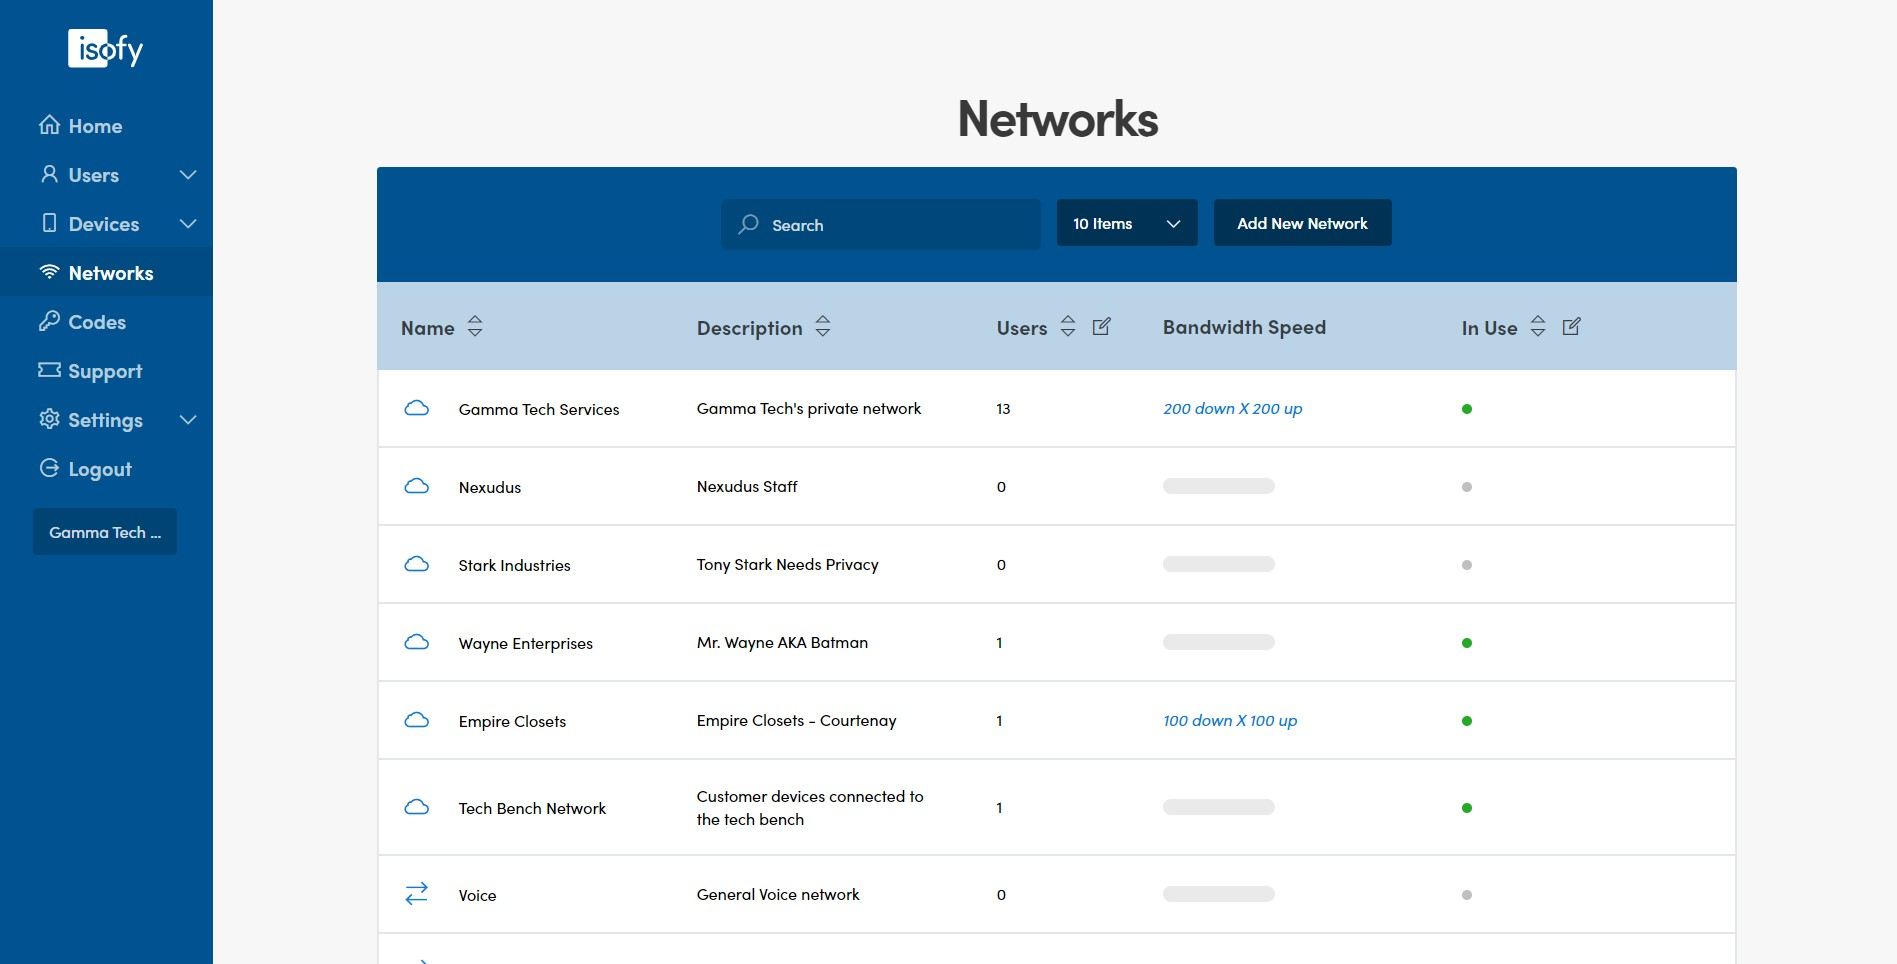Click the Devices phone icon in sidebar
Image resolution: width=1897 pixels, height=964 pixels.
tap(49, 223)
